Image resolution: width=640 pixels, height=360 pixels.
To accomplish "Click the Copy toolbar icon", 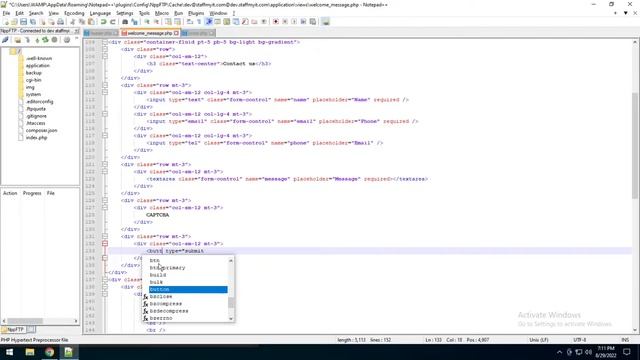I will pos(82,22).
